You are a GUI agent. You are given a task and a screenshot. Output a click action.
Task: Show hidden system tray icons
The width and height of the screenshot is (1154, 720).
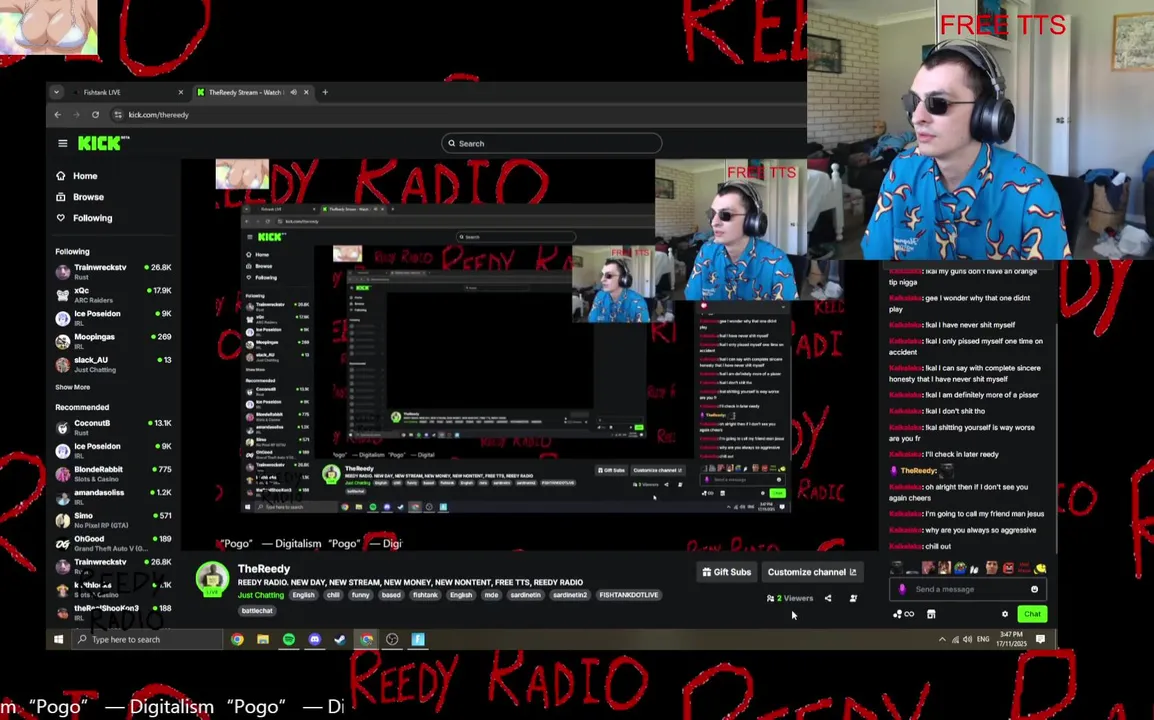pos(942,639)
